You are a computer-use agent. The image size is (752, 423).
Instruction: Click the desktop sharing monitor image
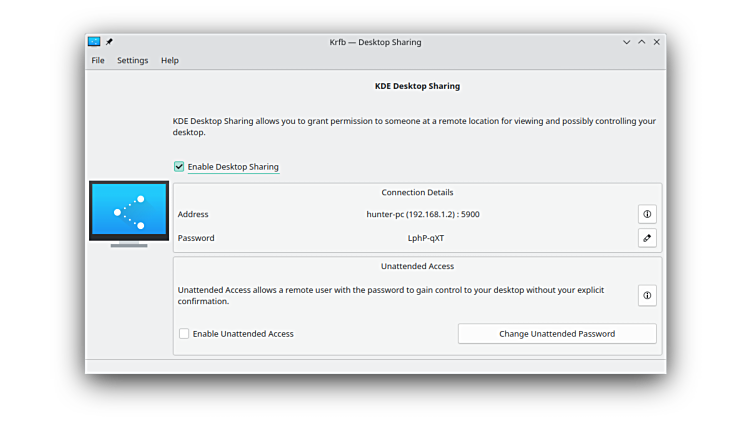[x=129, y=212]
